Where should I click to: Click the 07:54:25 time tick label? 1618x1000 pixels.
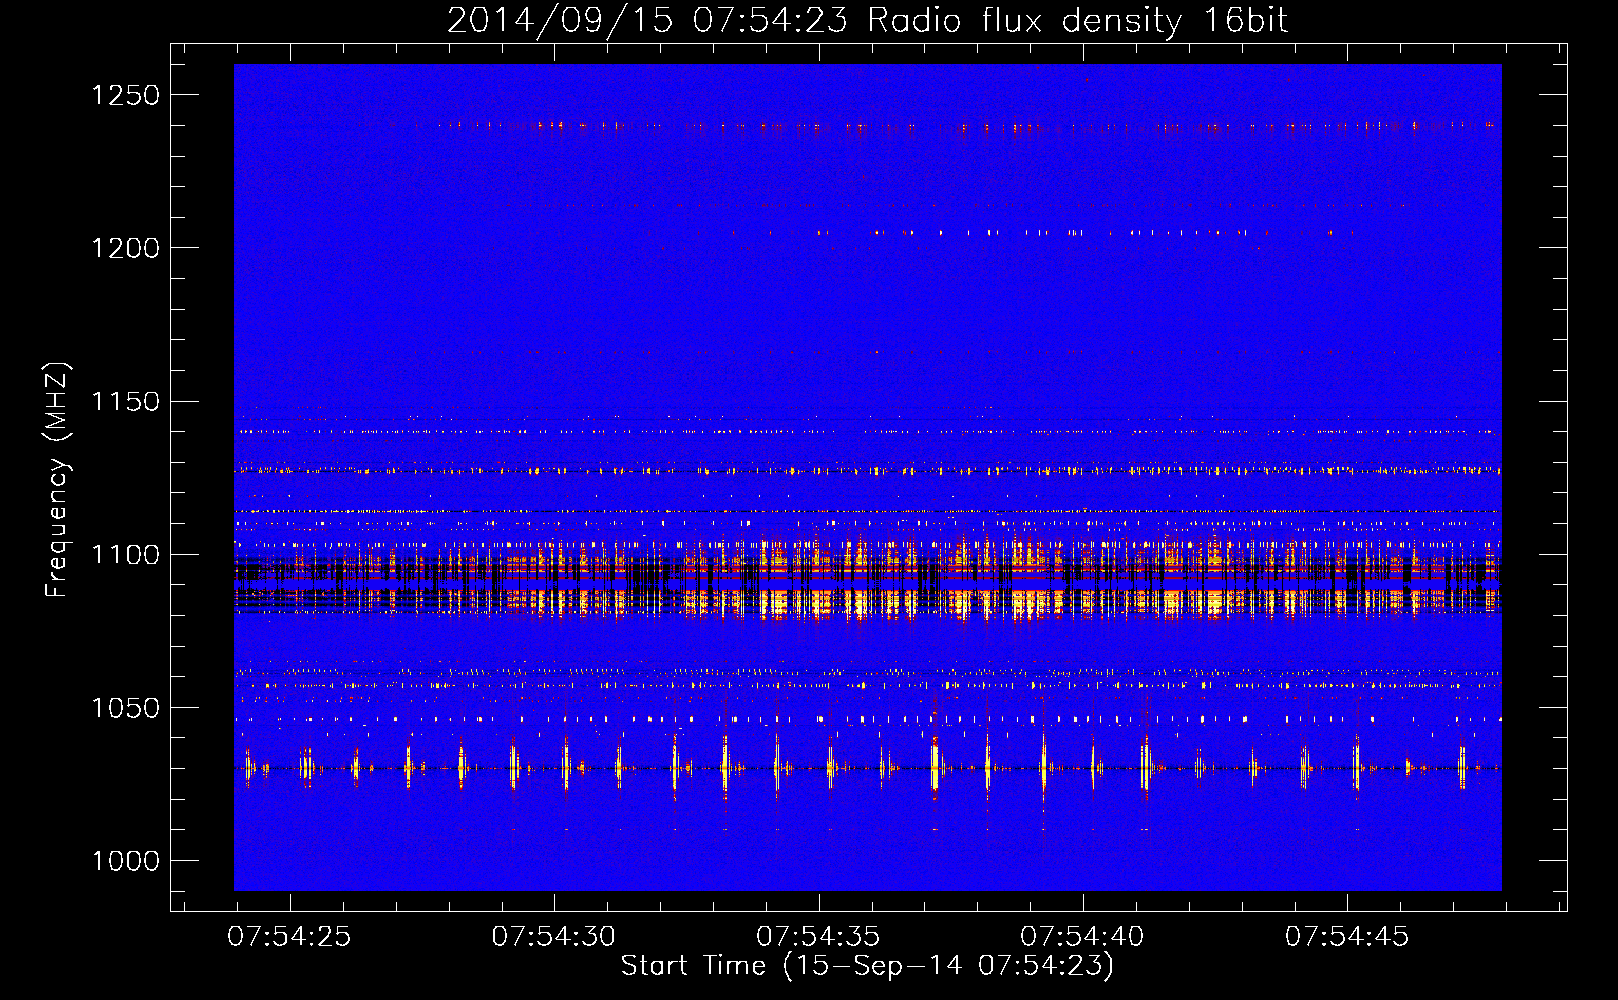pyautogui.click(x=289, y=936)
